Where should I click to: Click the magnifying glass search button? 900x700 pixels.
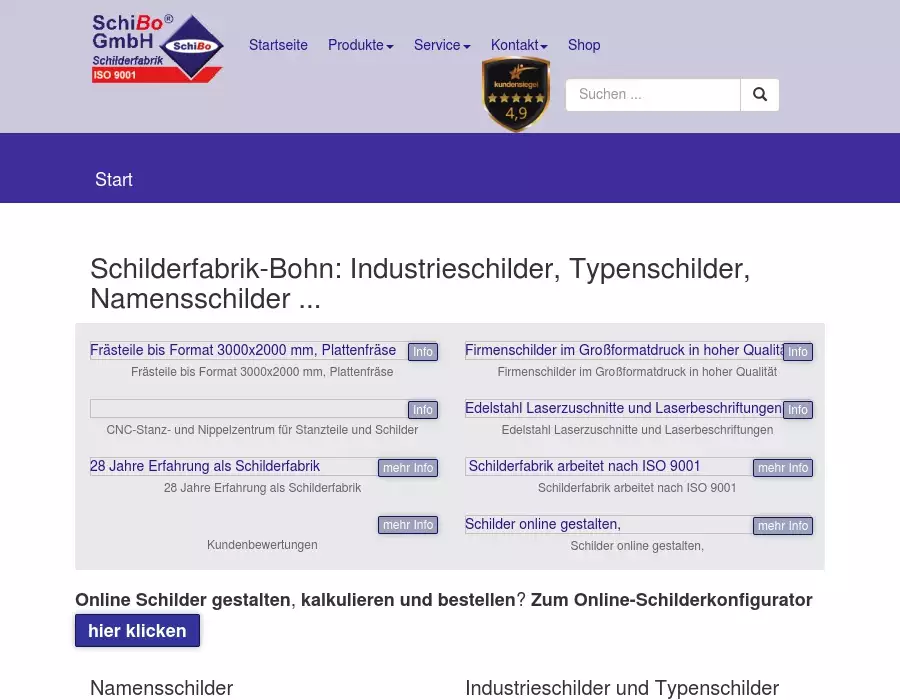click(760, 95)
